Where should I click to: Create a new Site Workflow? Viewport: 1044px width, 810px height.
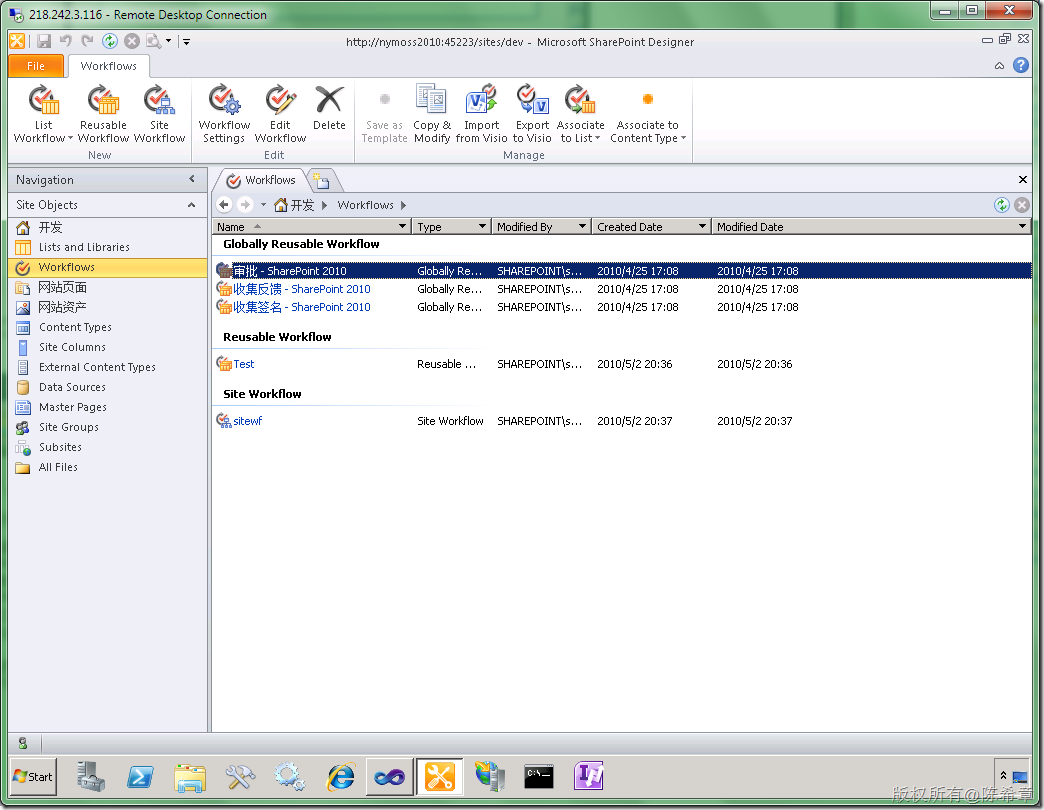point(159,113)
